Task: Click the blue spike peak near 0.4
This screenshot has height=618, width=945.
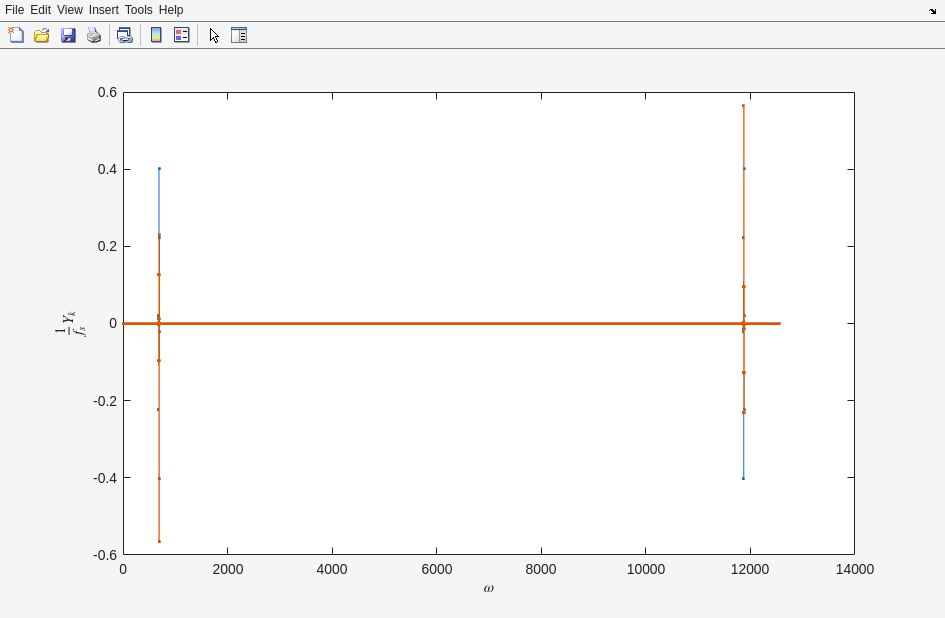Action: click(x=159, y=169)
